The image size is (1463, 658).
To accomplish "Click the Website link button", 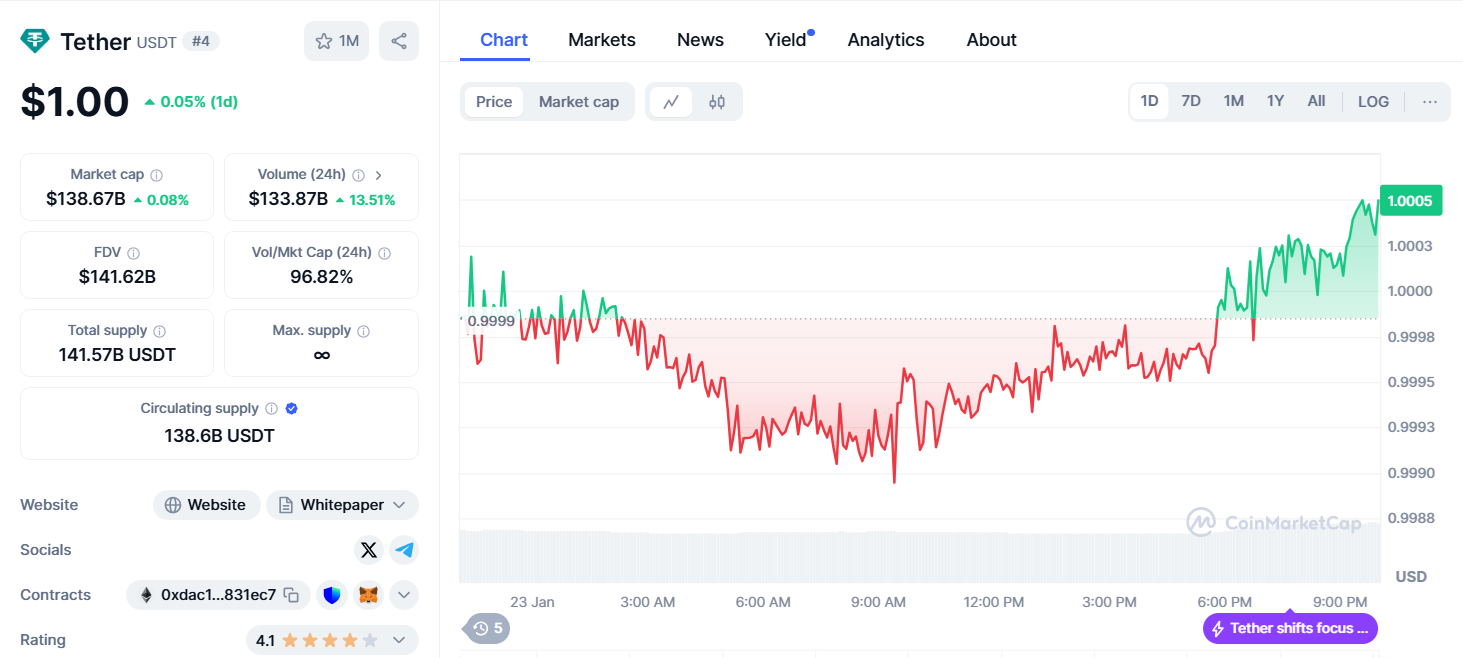I will point(207,505).
